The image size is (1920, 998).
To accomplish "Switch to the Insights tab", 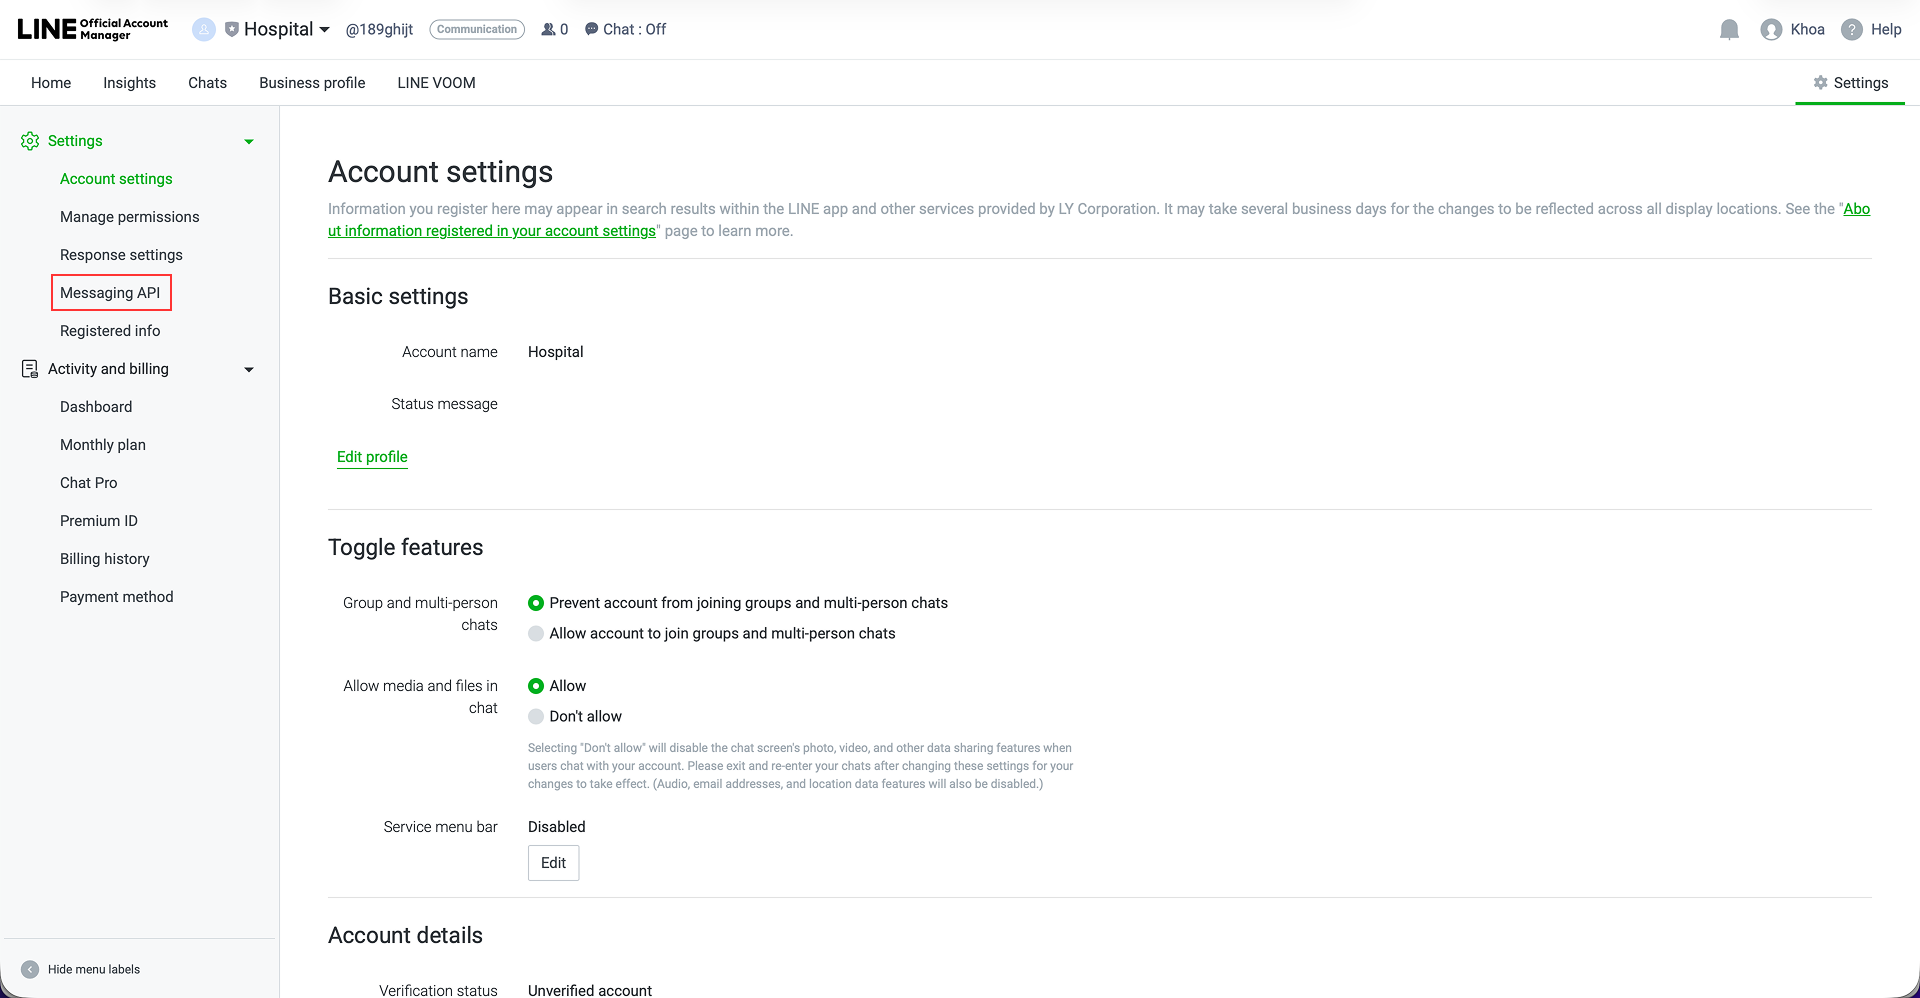I will coord(129,83).
